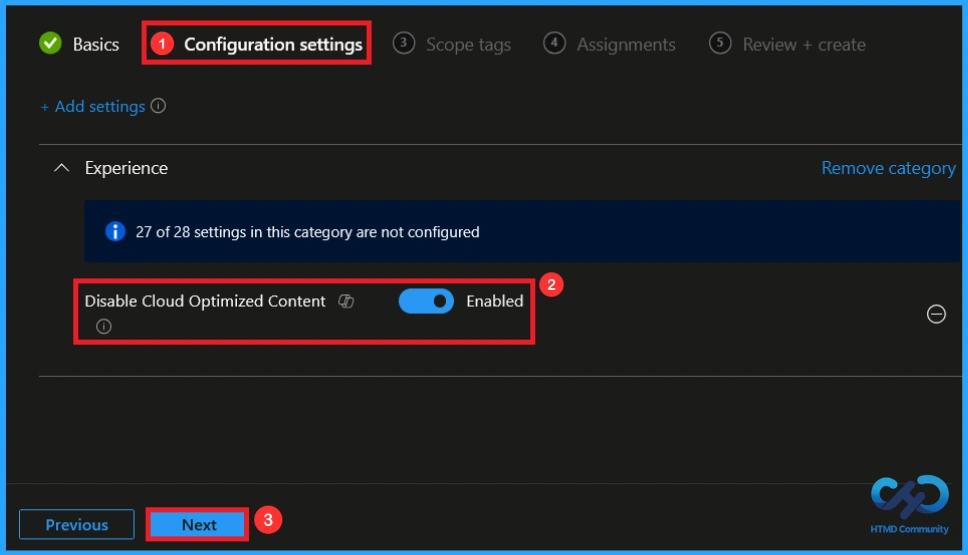Click the 'Disable Cloud Optimized Content' label
Screen dimensions: 968x555
point(205,301)
